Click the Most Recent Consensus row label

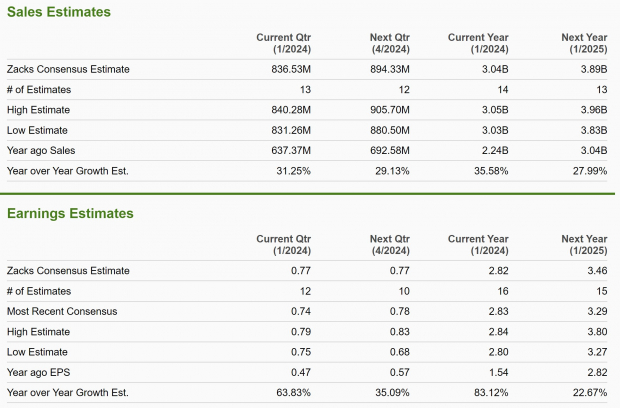click(61, 311)
